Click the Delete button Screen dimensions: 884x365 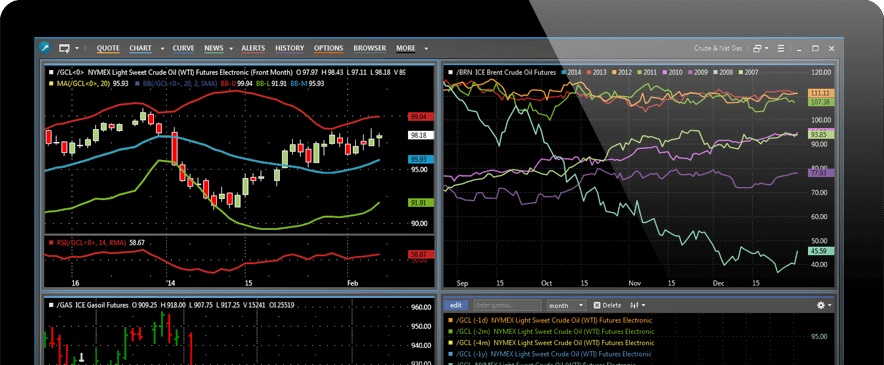607,305
